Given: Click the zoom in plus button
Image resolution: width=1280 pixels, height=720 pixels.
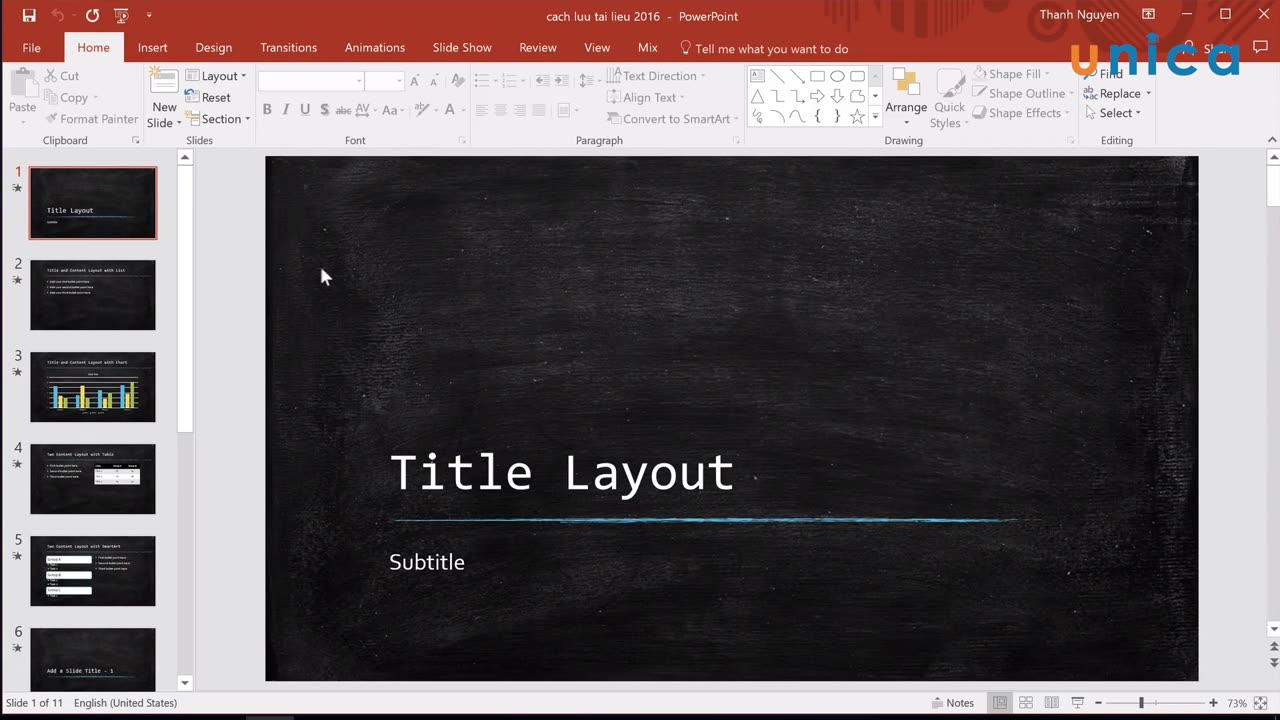Looking at the screenshot, I should [x=1213, y=703].
